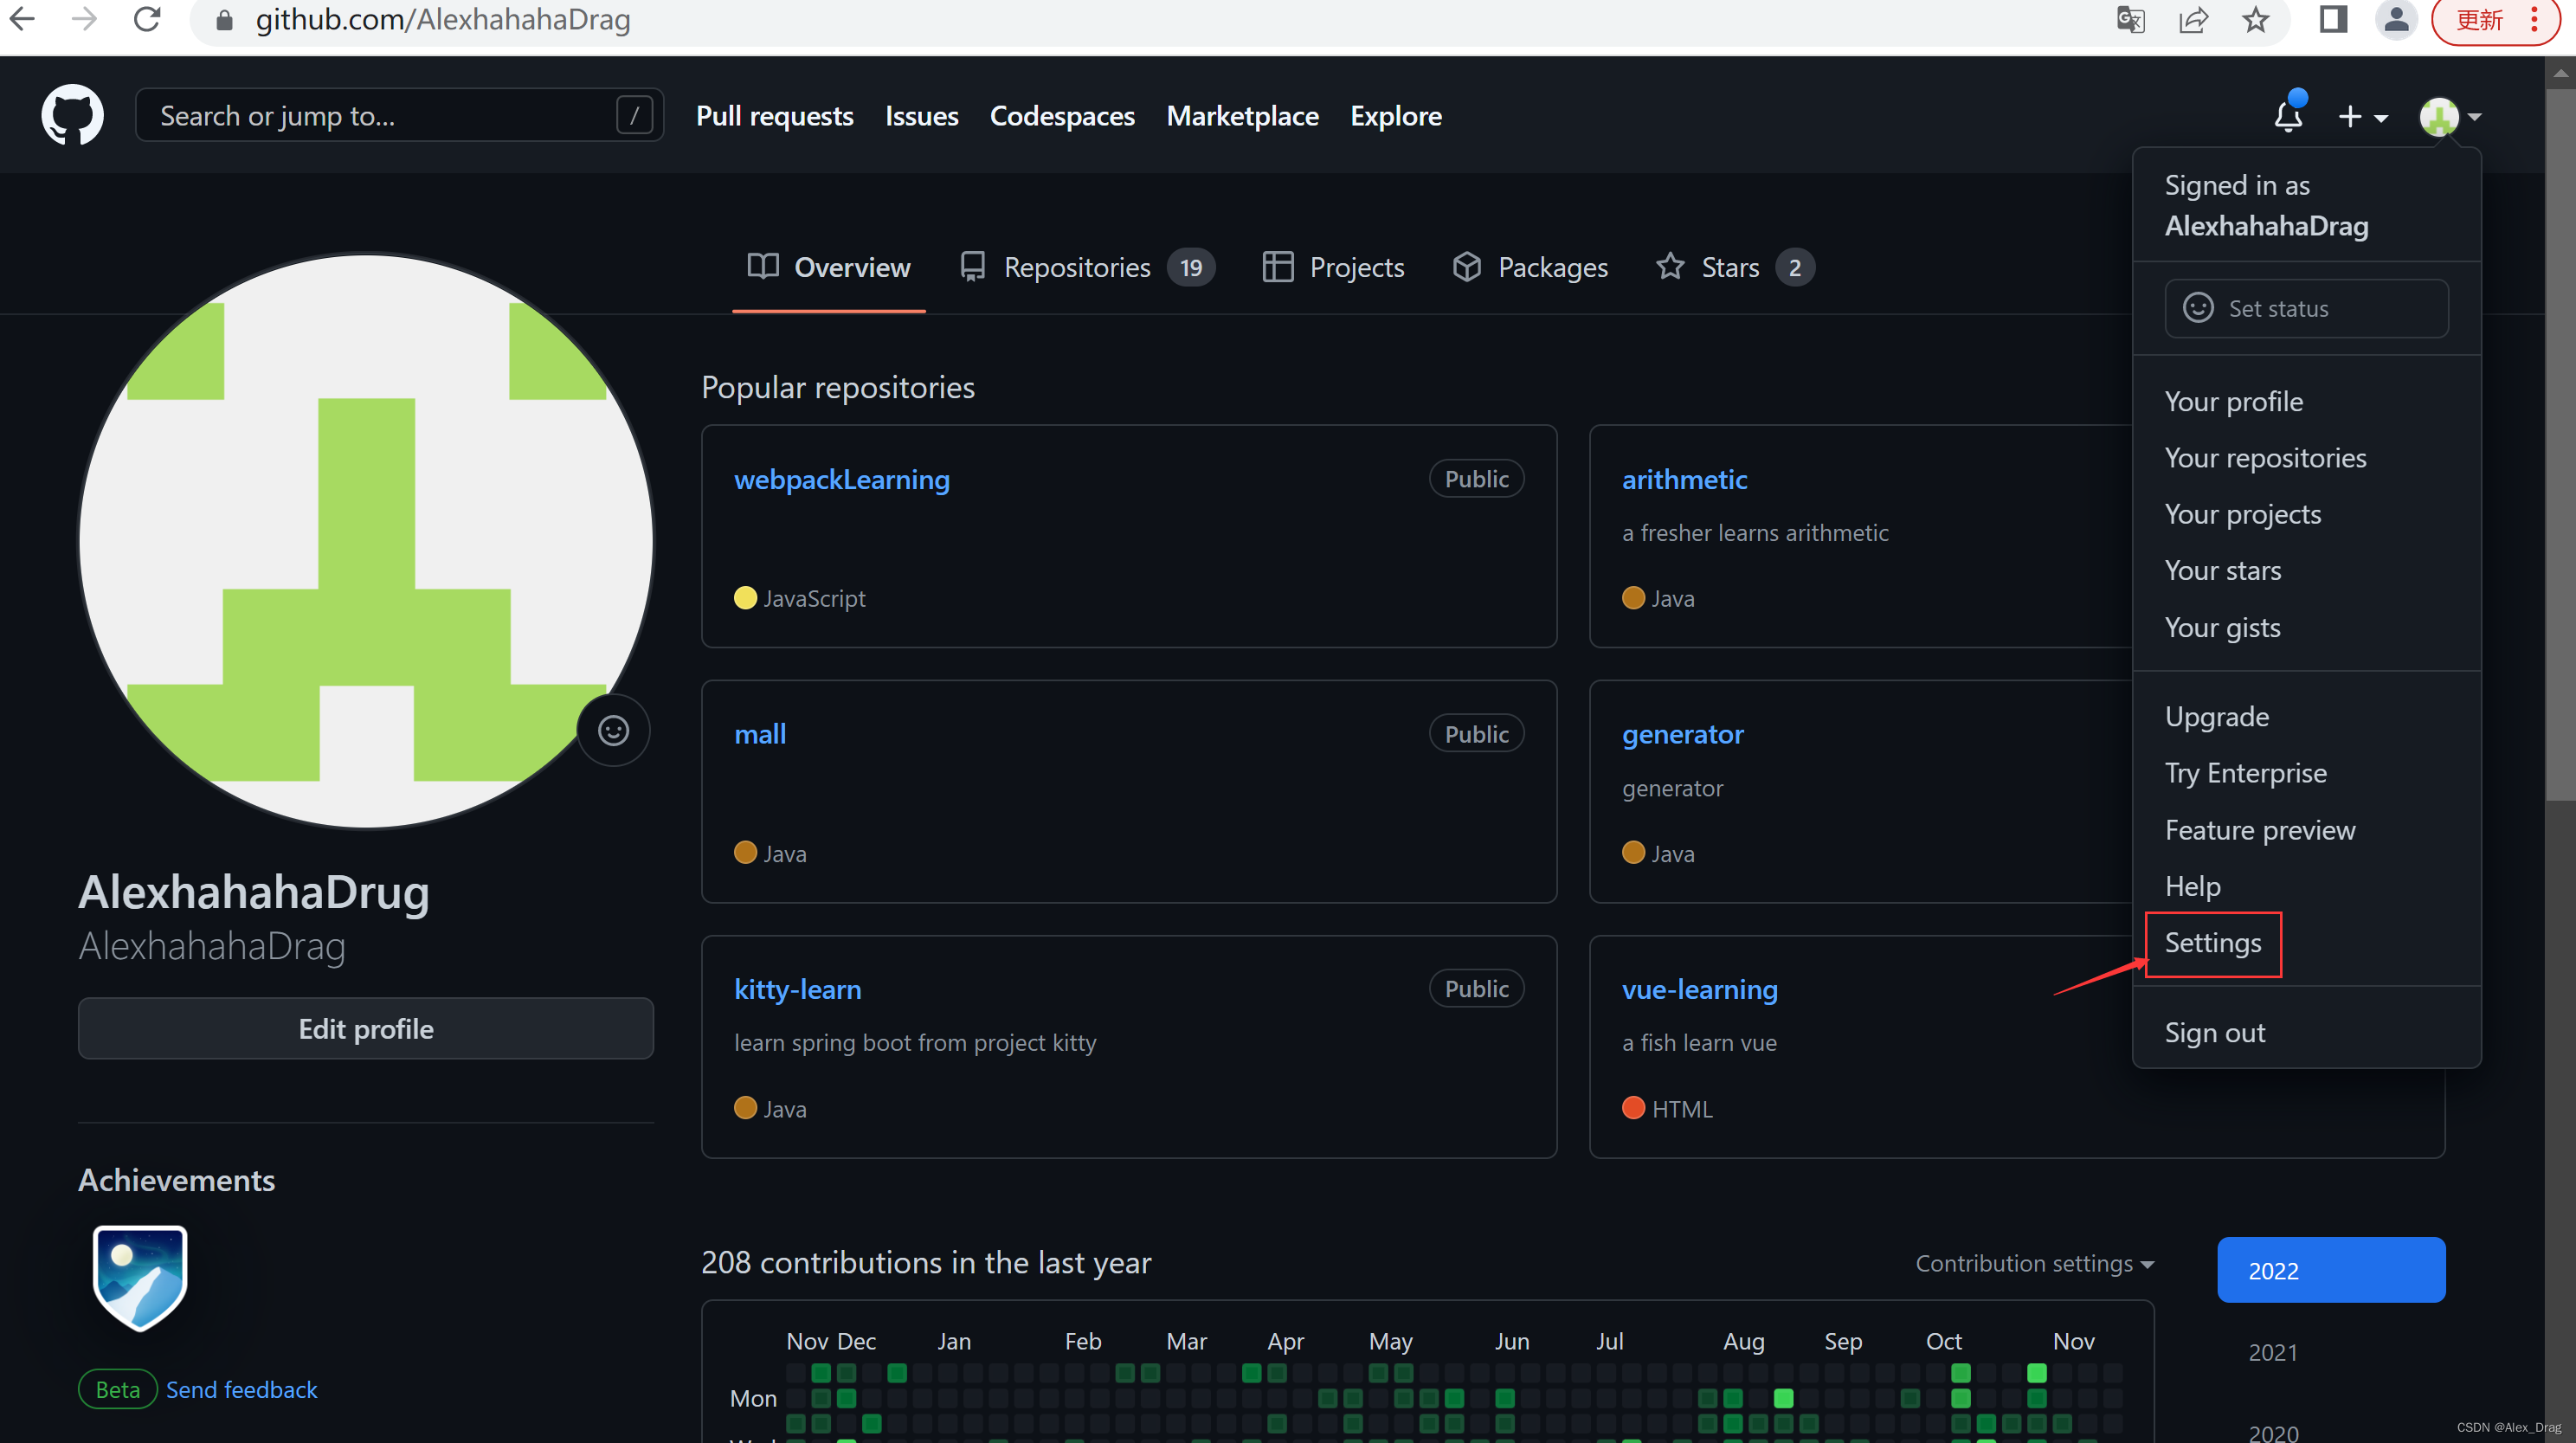Select the Overview tab
Screen dimensions: 2576x1443
coord(829,267)
